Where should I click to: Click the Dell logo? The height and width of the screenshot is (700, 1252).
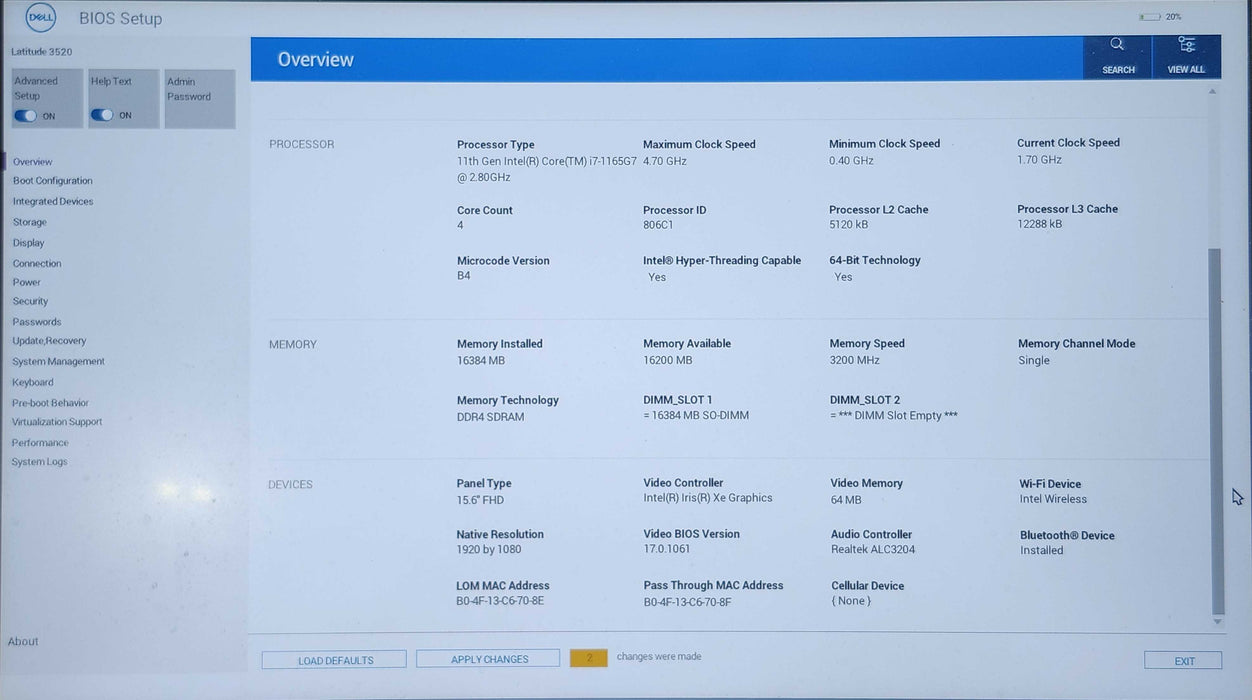41,18
